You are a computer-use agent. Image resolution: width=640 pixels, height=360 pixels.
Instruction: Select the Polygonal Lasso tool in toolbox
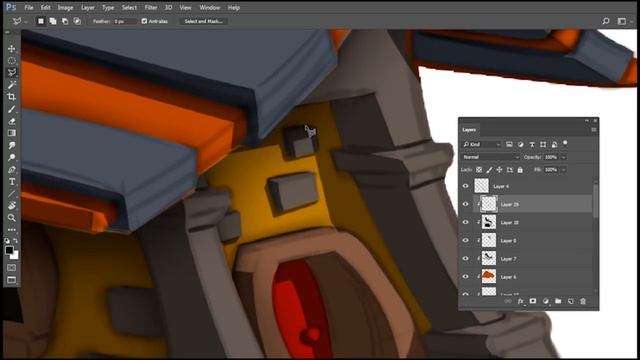[x=11, y=73]
